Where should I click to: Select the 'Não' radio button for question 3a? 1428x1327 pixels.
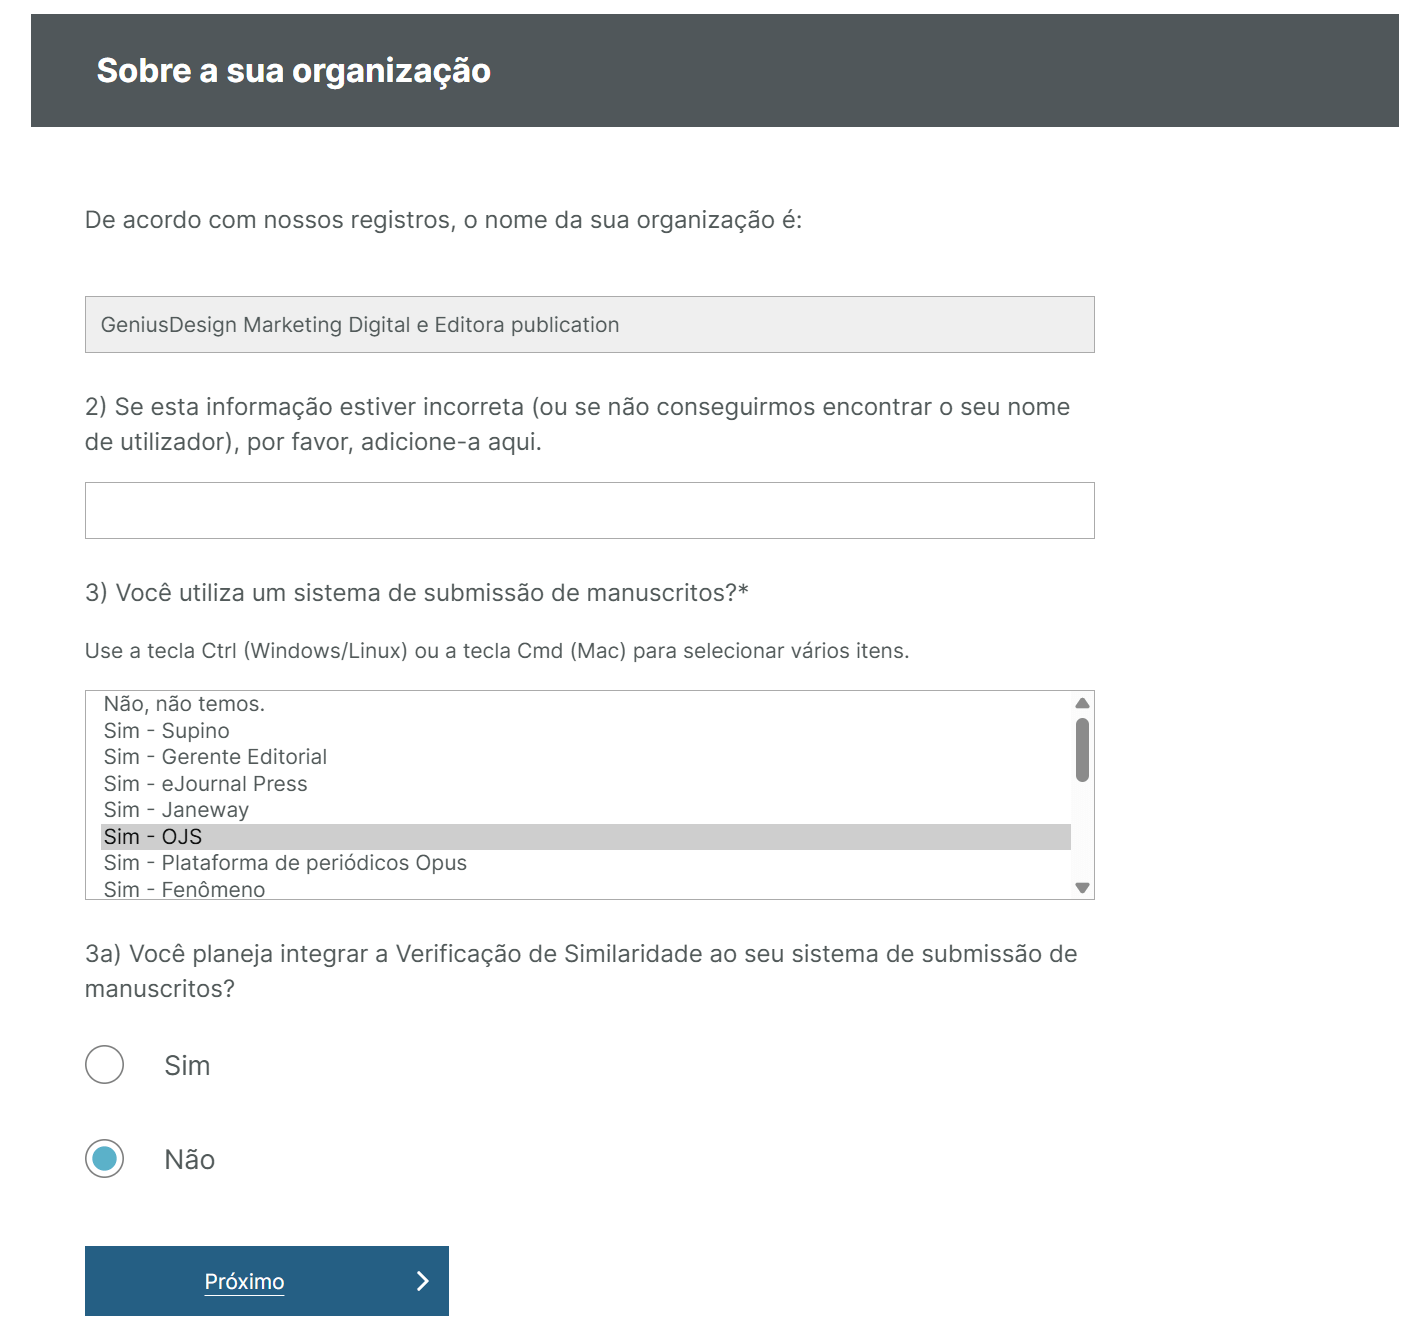(x=104, y=1158)
